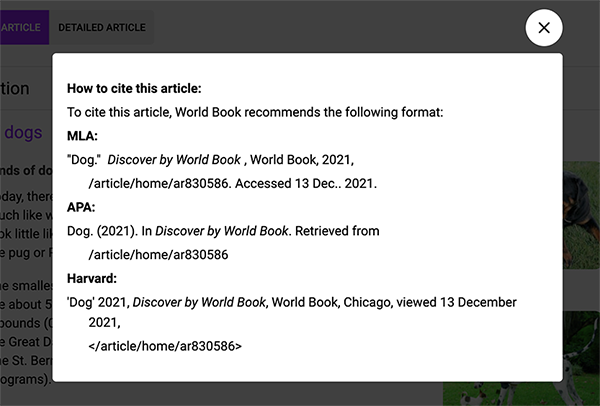Click the 'World Book recommends the following format' sentence
The height and width of the screenshot is (406, 600).
pos(255,112)
